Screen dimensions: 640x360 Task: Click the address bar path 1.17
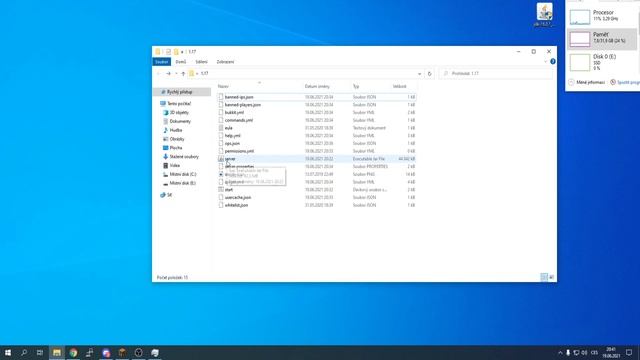coord(204,73)
